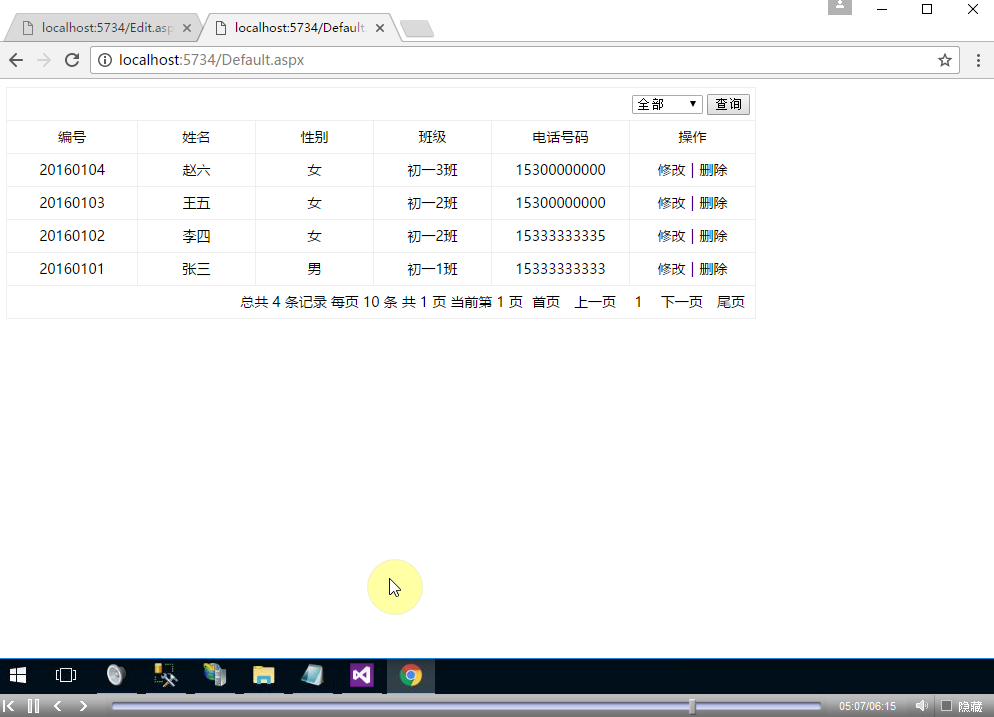Open Visual Studio from the taskbar
994x717 pixels.
361,676
